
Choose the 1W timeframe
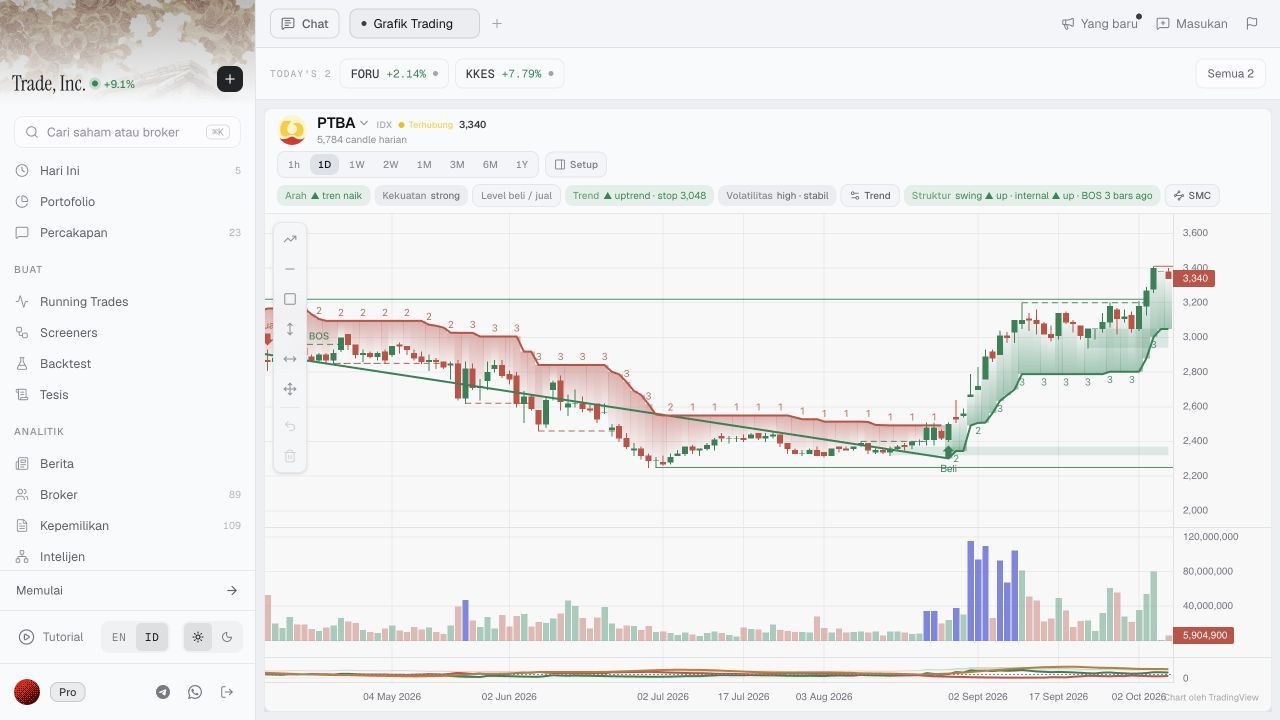(x=357, y=165)
